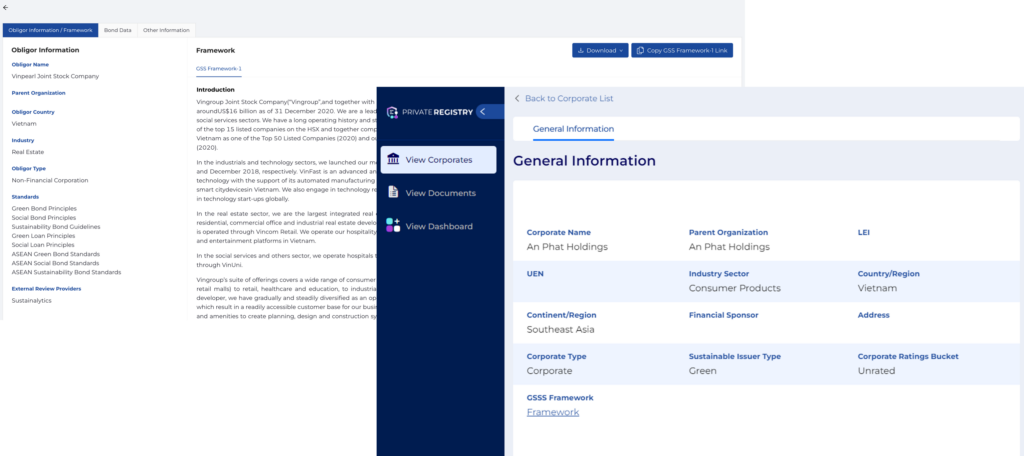Viewport: 1024px width, 456px height.
Task: Click Green Bond Principles standard
Action: click(x=44, y=208)
